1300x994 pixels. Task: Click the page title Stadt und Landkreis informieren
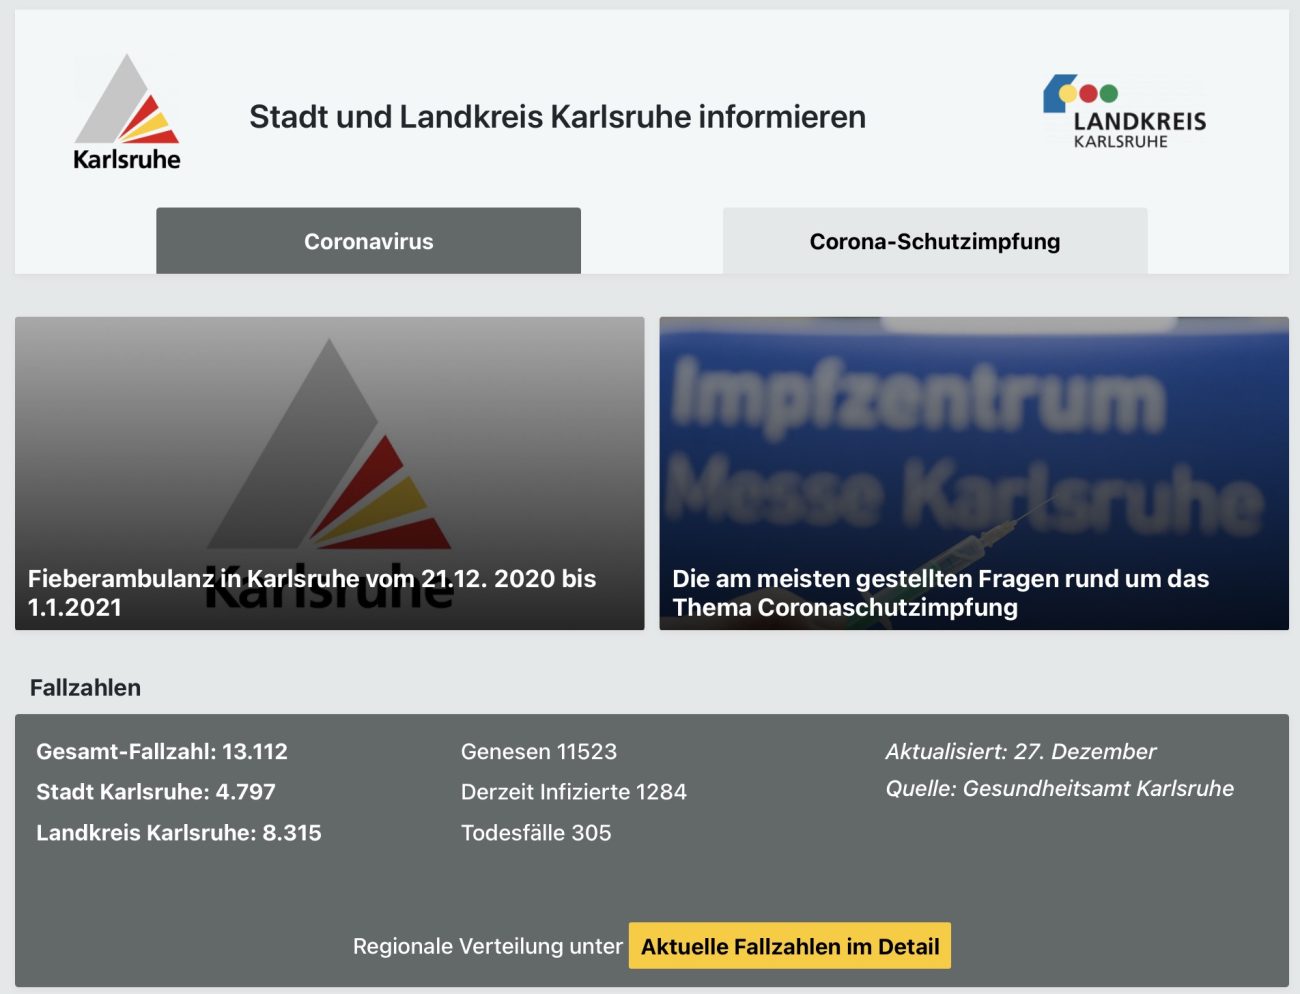pyautogui.click(x=557, y=117)
